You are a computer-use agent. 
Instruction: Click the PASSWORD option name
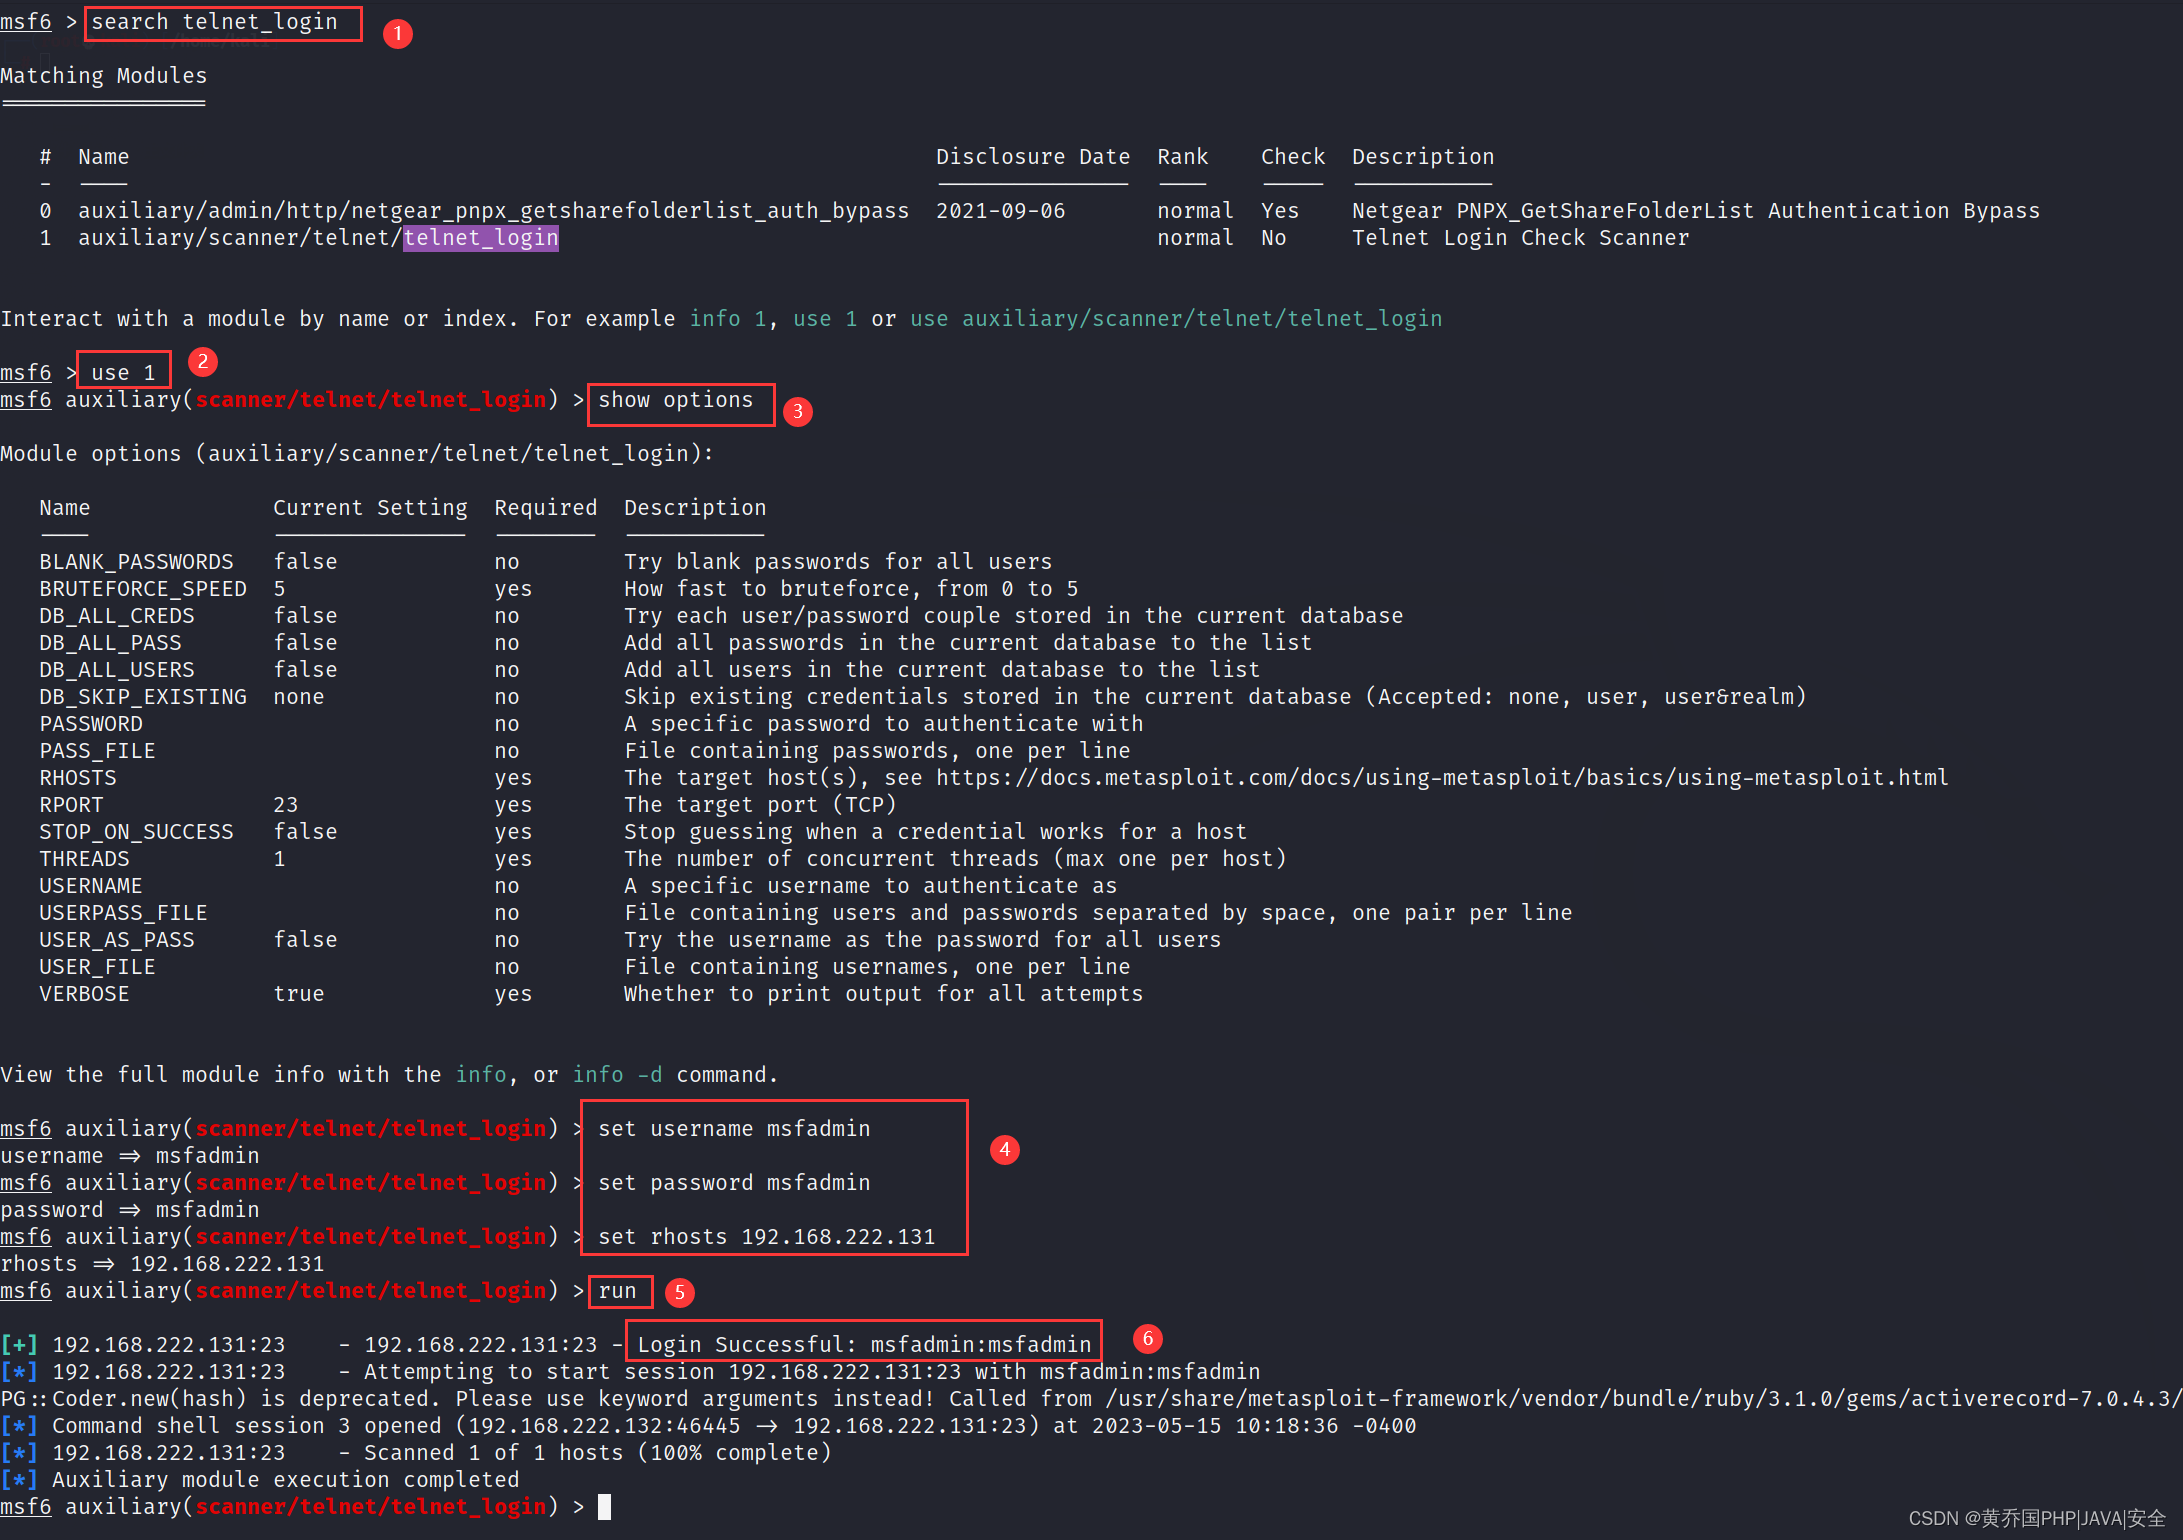coord(91,724)
